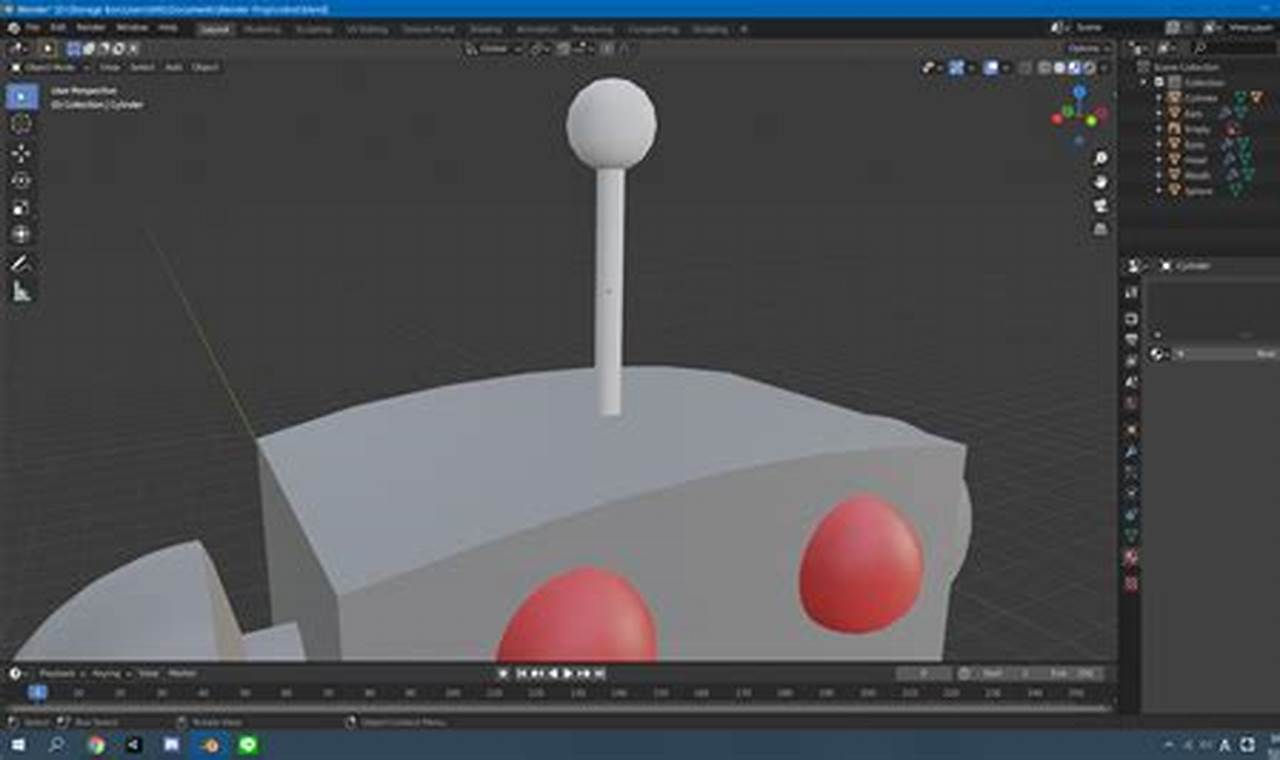Switch to solid viewport shading
The width and height of the screenshot is (1280, 760).
click(x=1059, y=68)
